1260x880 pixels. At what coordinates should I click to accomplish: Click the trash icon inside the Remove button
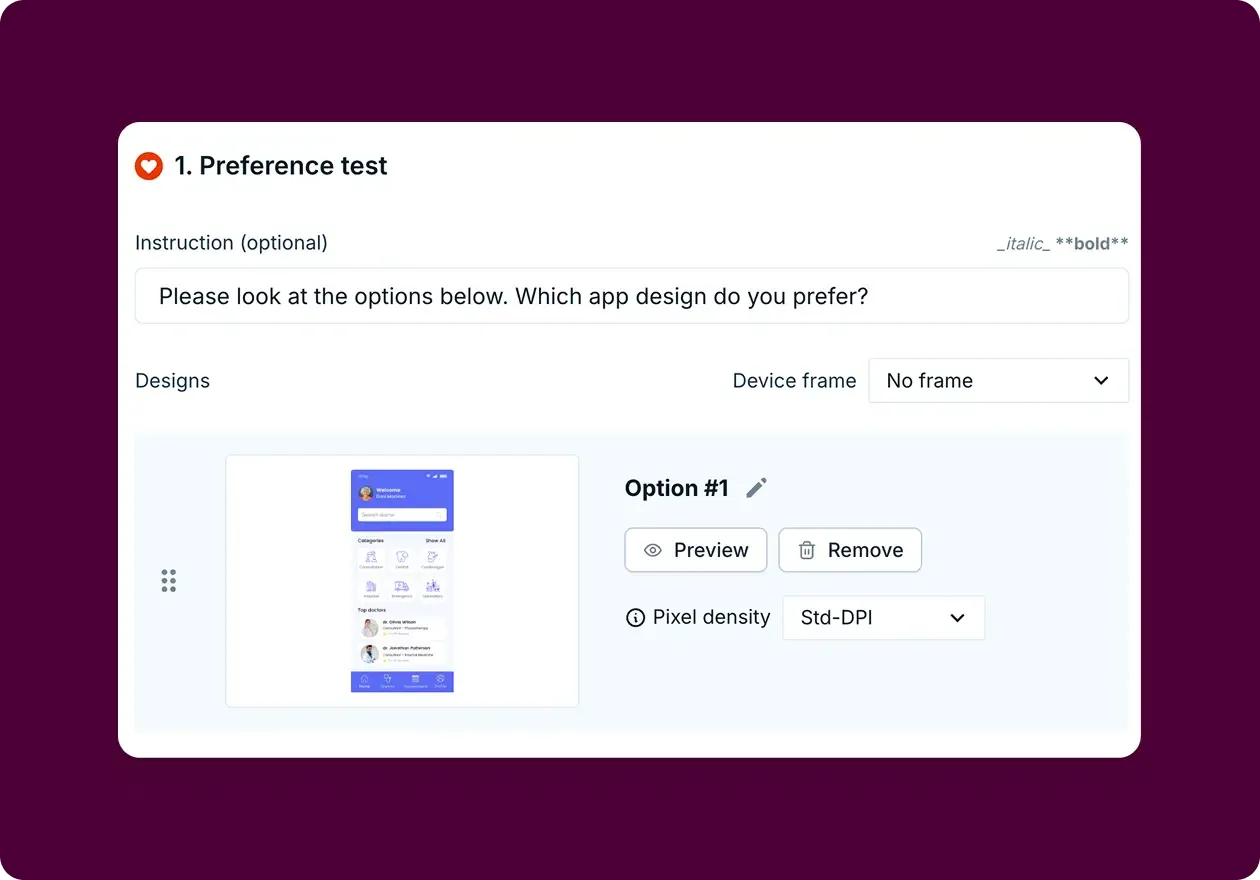tap(805, 550)
